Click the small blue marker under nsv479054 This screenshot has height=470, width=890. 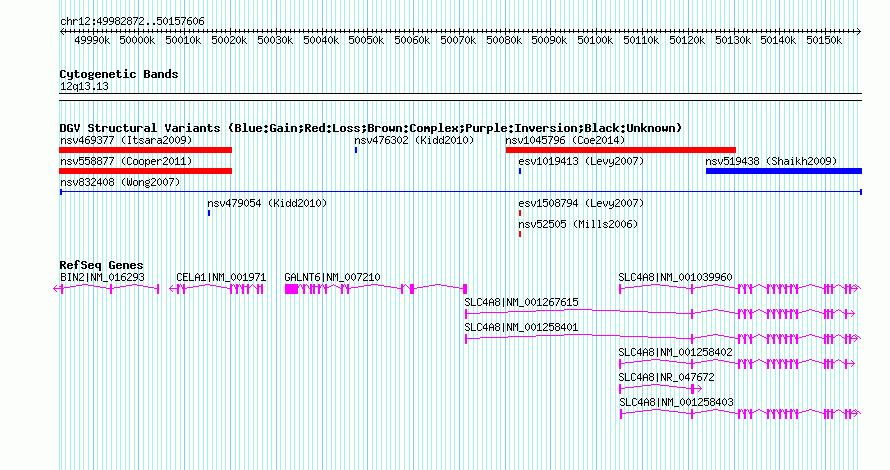point(209,213)
